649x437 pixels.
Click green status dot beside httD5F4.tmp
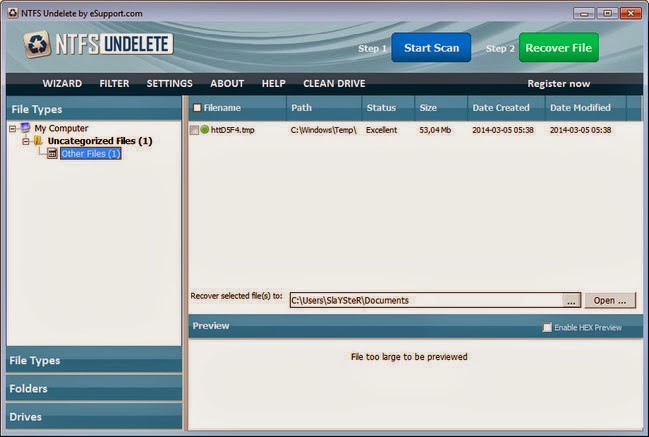pos(204,130)
